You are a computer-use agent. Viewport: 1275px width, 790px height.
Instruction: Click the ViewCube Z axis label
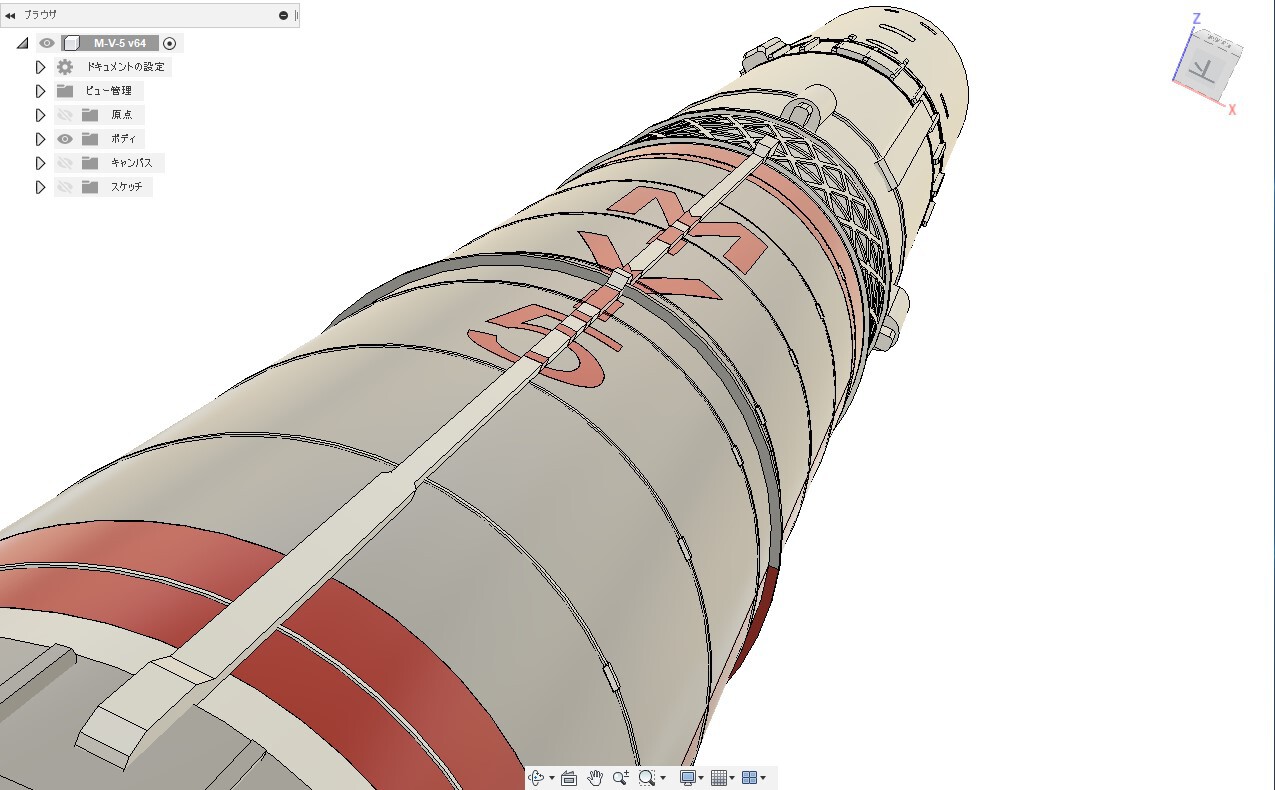(x=1196, y=19)
